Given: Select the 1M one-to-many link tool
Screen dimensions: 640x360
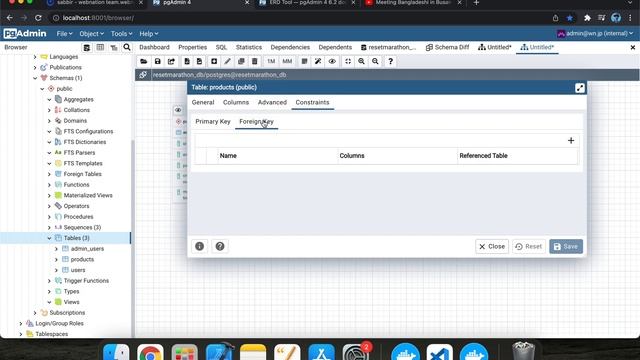Looking at the screenshot, I should pyautogui.click(x=271, y=62).
